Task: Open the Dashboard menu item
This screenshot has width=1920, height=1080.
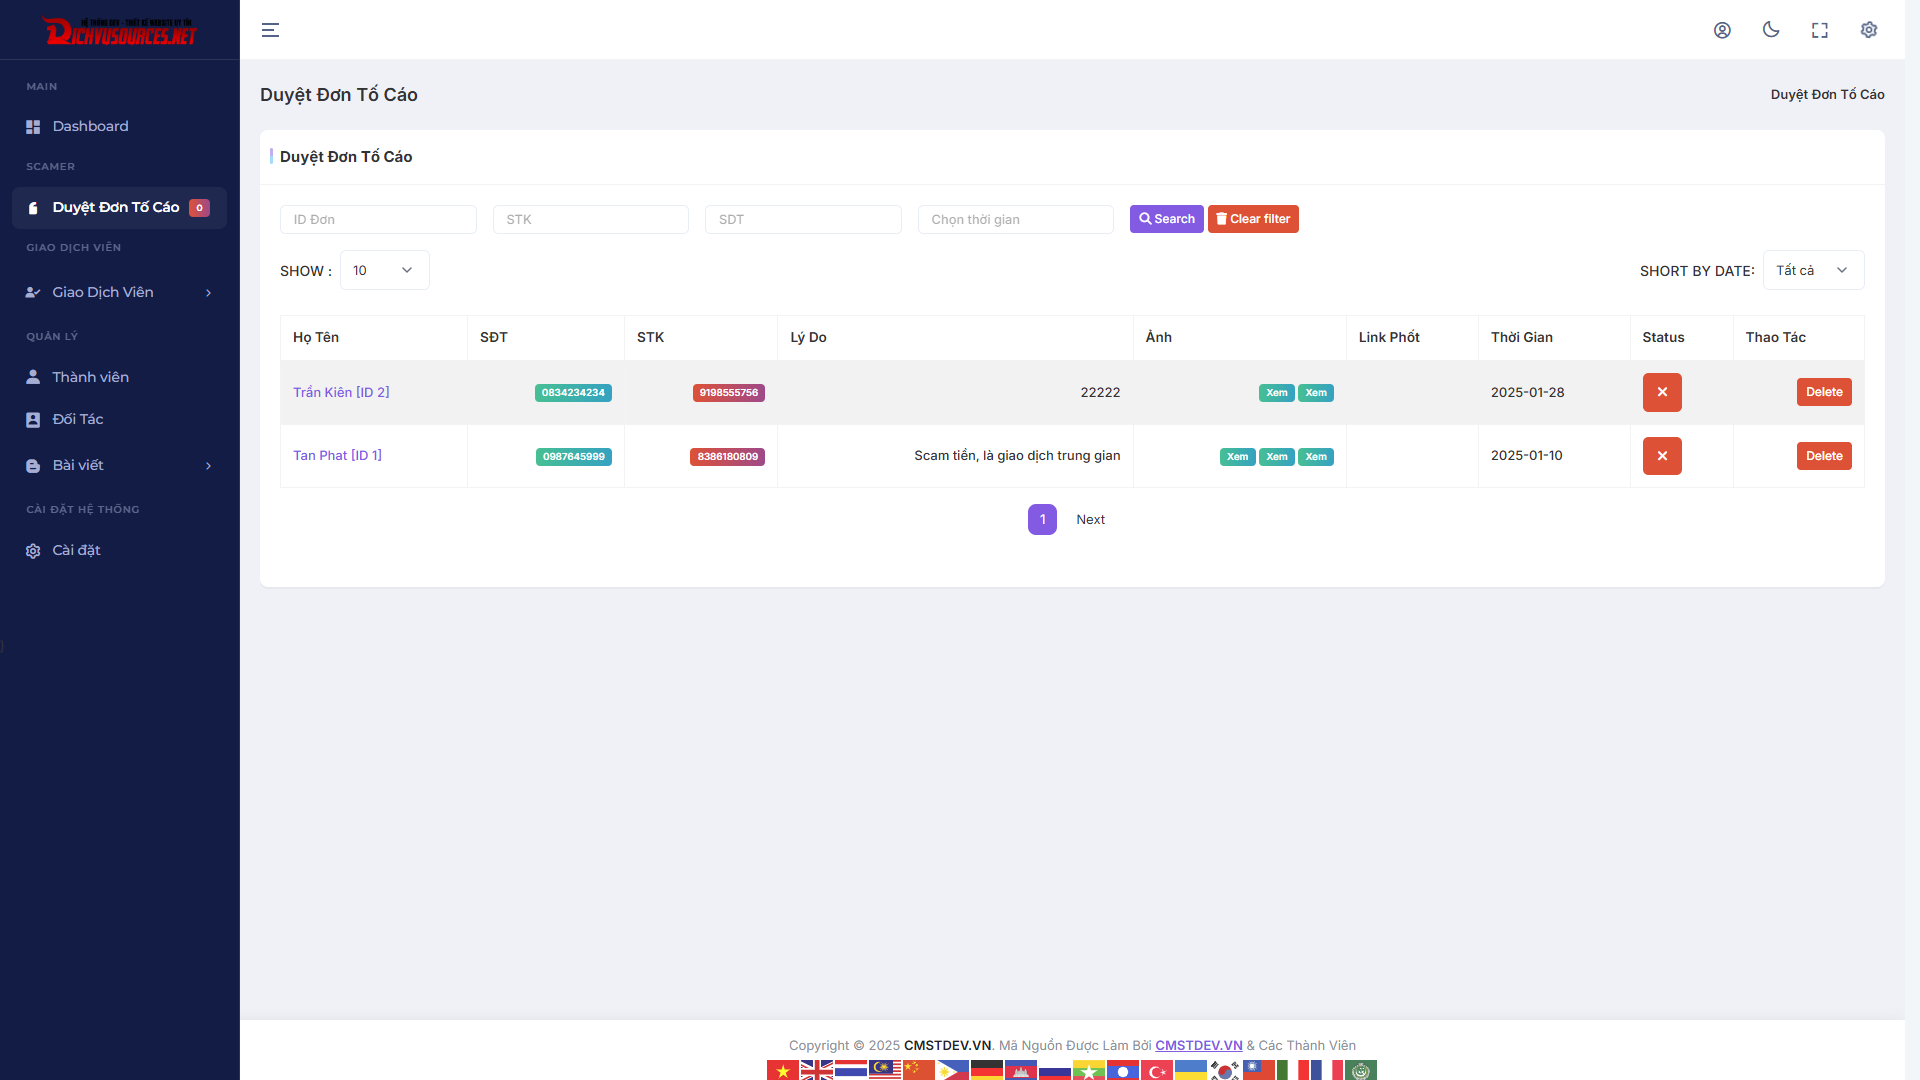Action: click(x=90, y=126)
